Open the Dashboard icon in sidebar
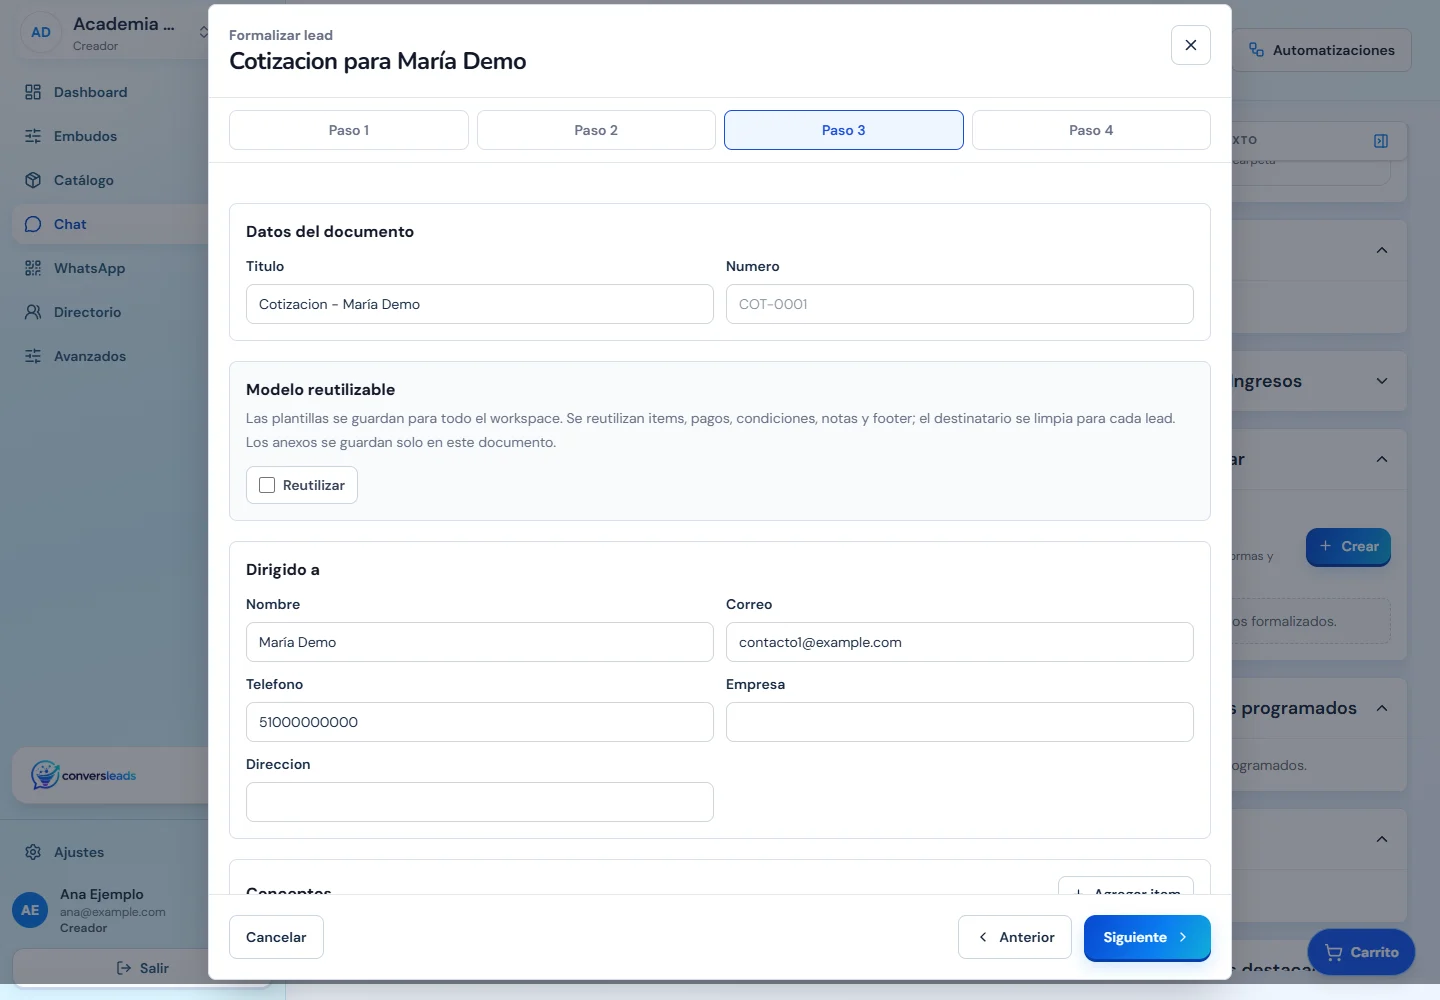This screenshot has height=1000, width=1440. 33,92
